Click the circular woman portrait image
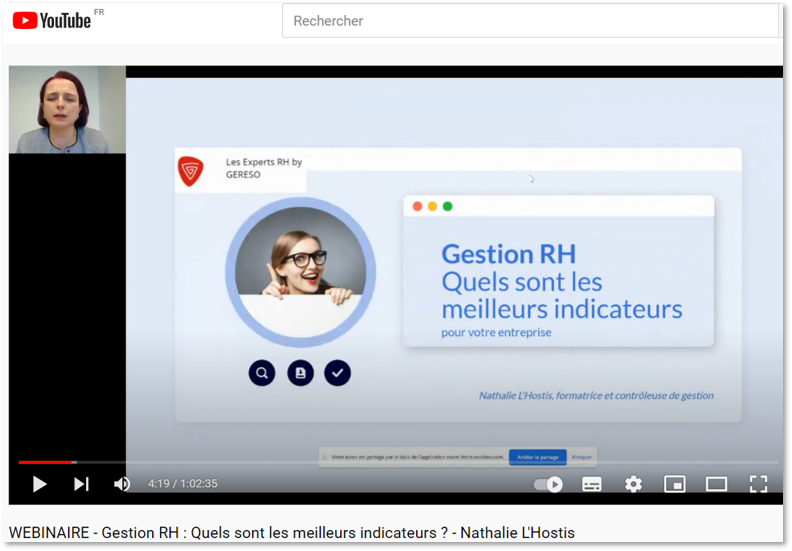The image size is (792, 551). (301, 272)
